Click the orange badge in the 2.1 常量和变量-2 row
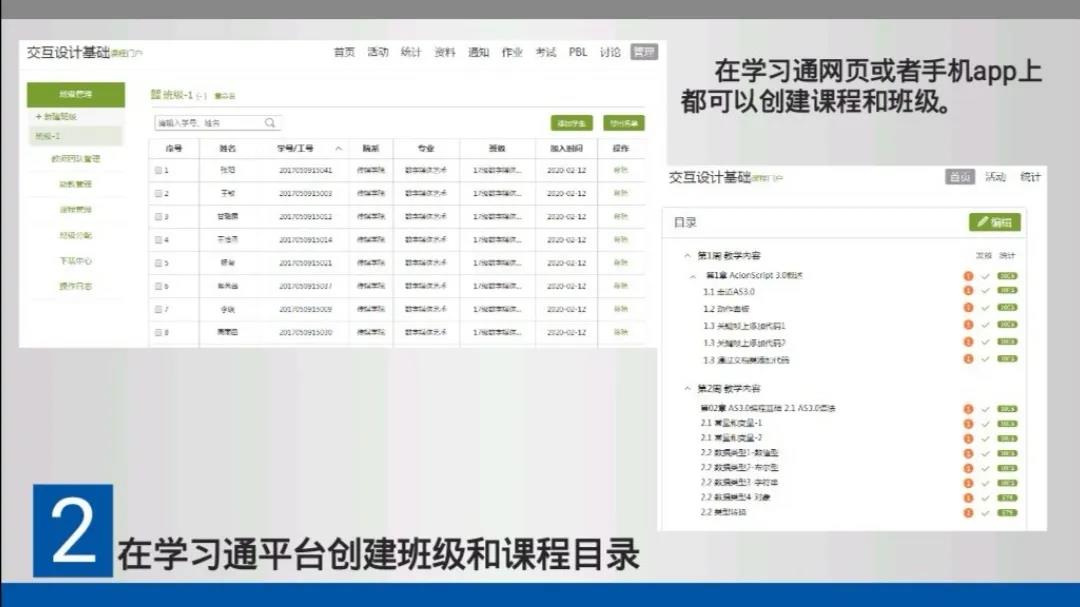The height and width of the screenshot is (607, 1080). click(968, 438)
